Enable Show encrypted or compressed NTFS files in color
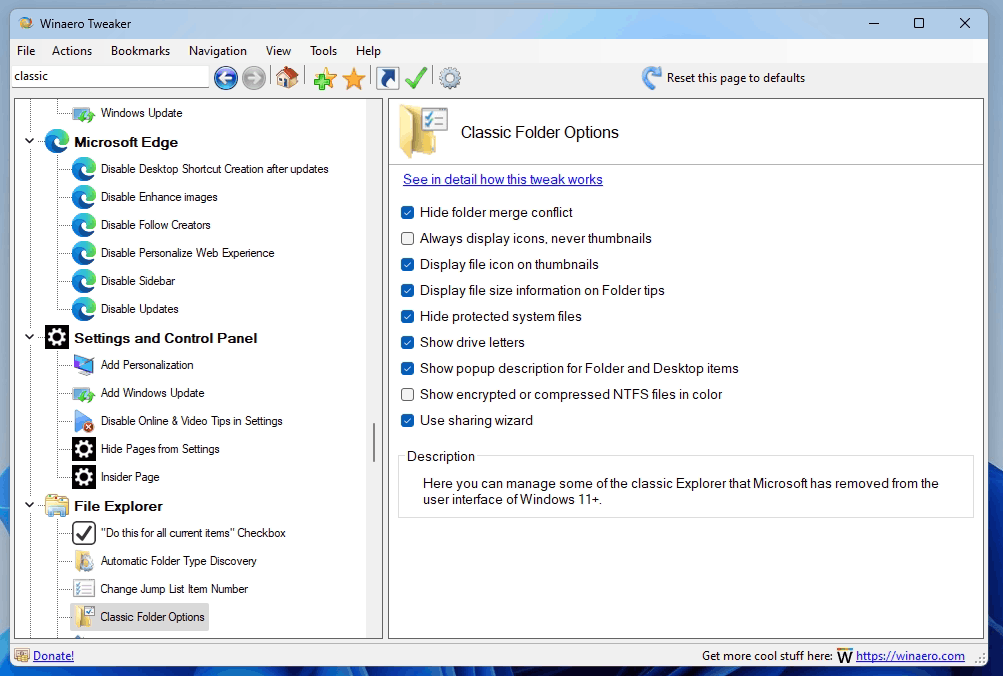 pos(407,395)
